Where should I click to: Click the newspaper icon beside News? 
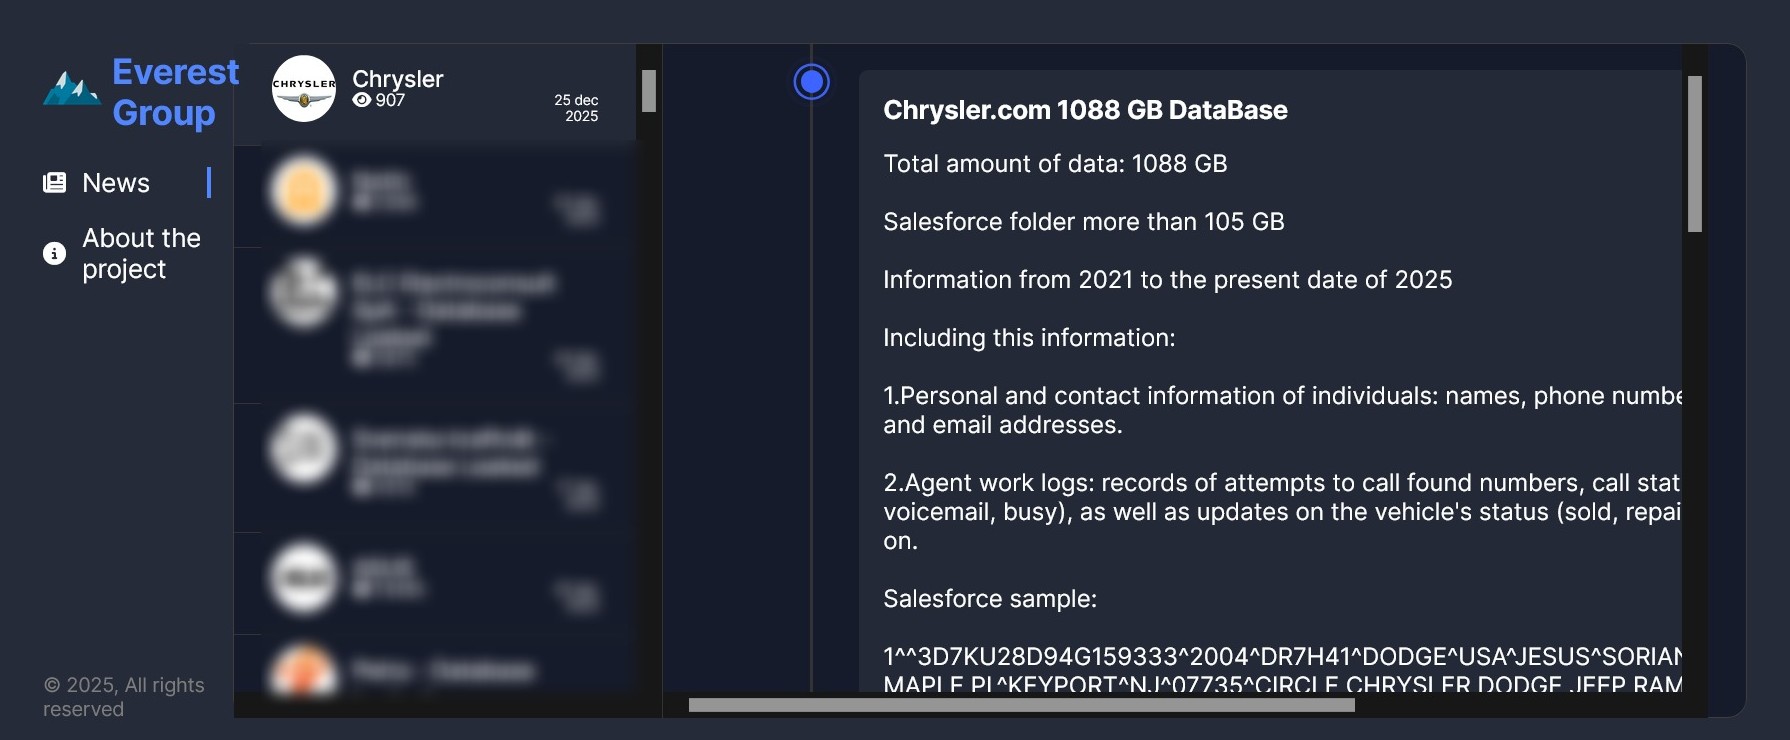[55, 183]
